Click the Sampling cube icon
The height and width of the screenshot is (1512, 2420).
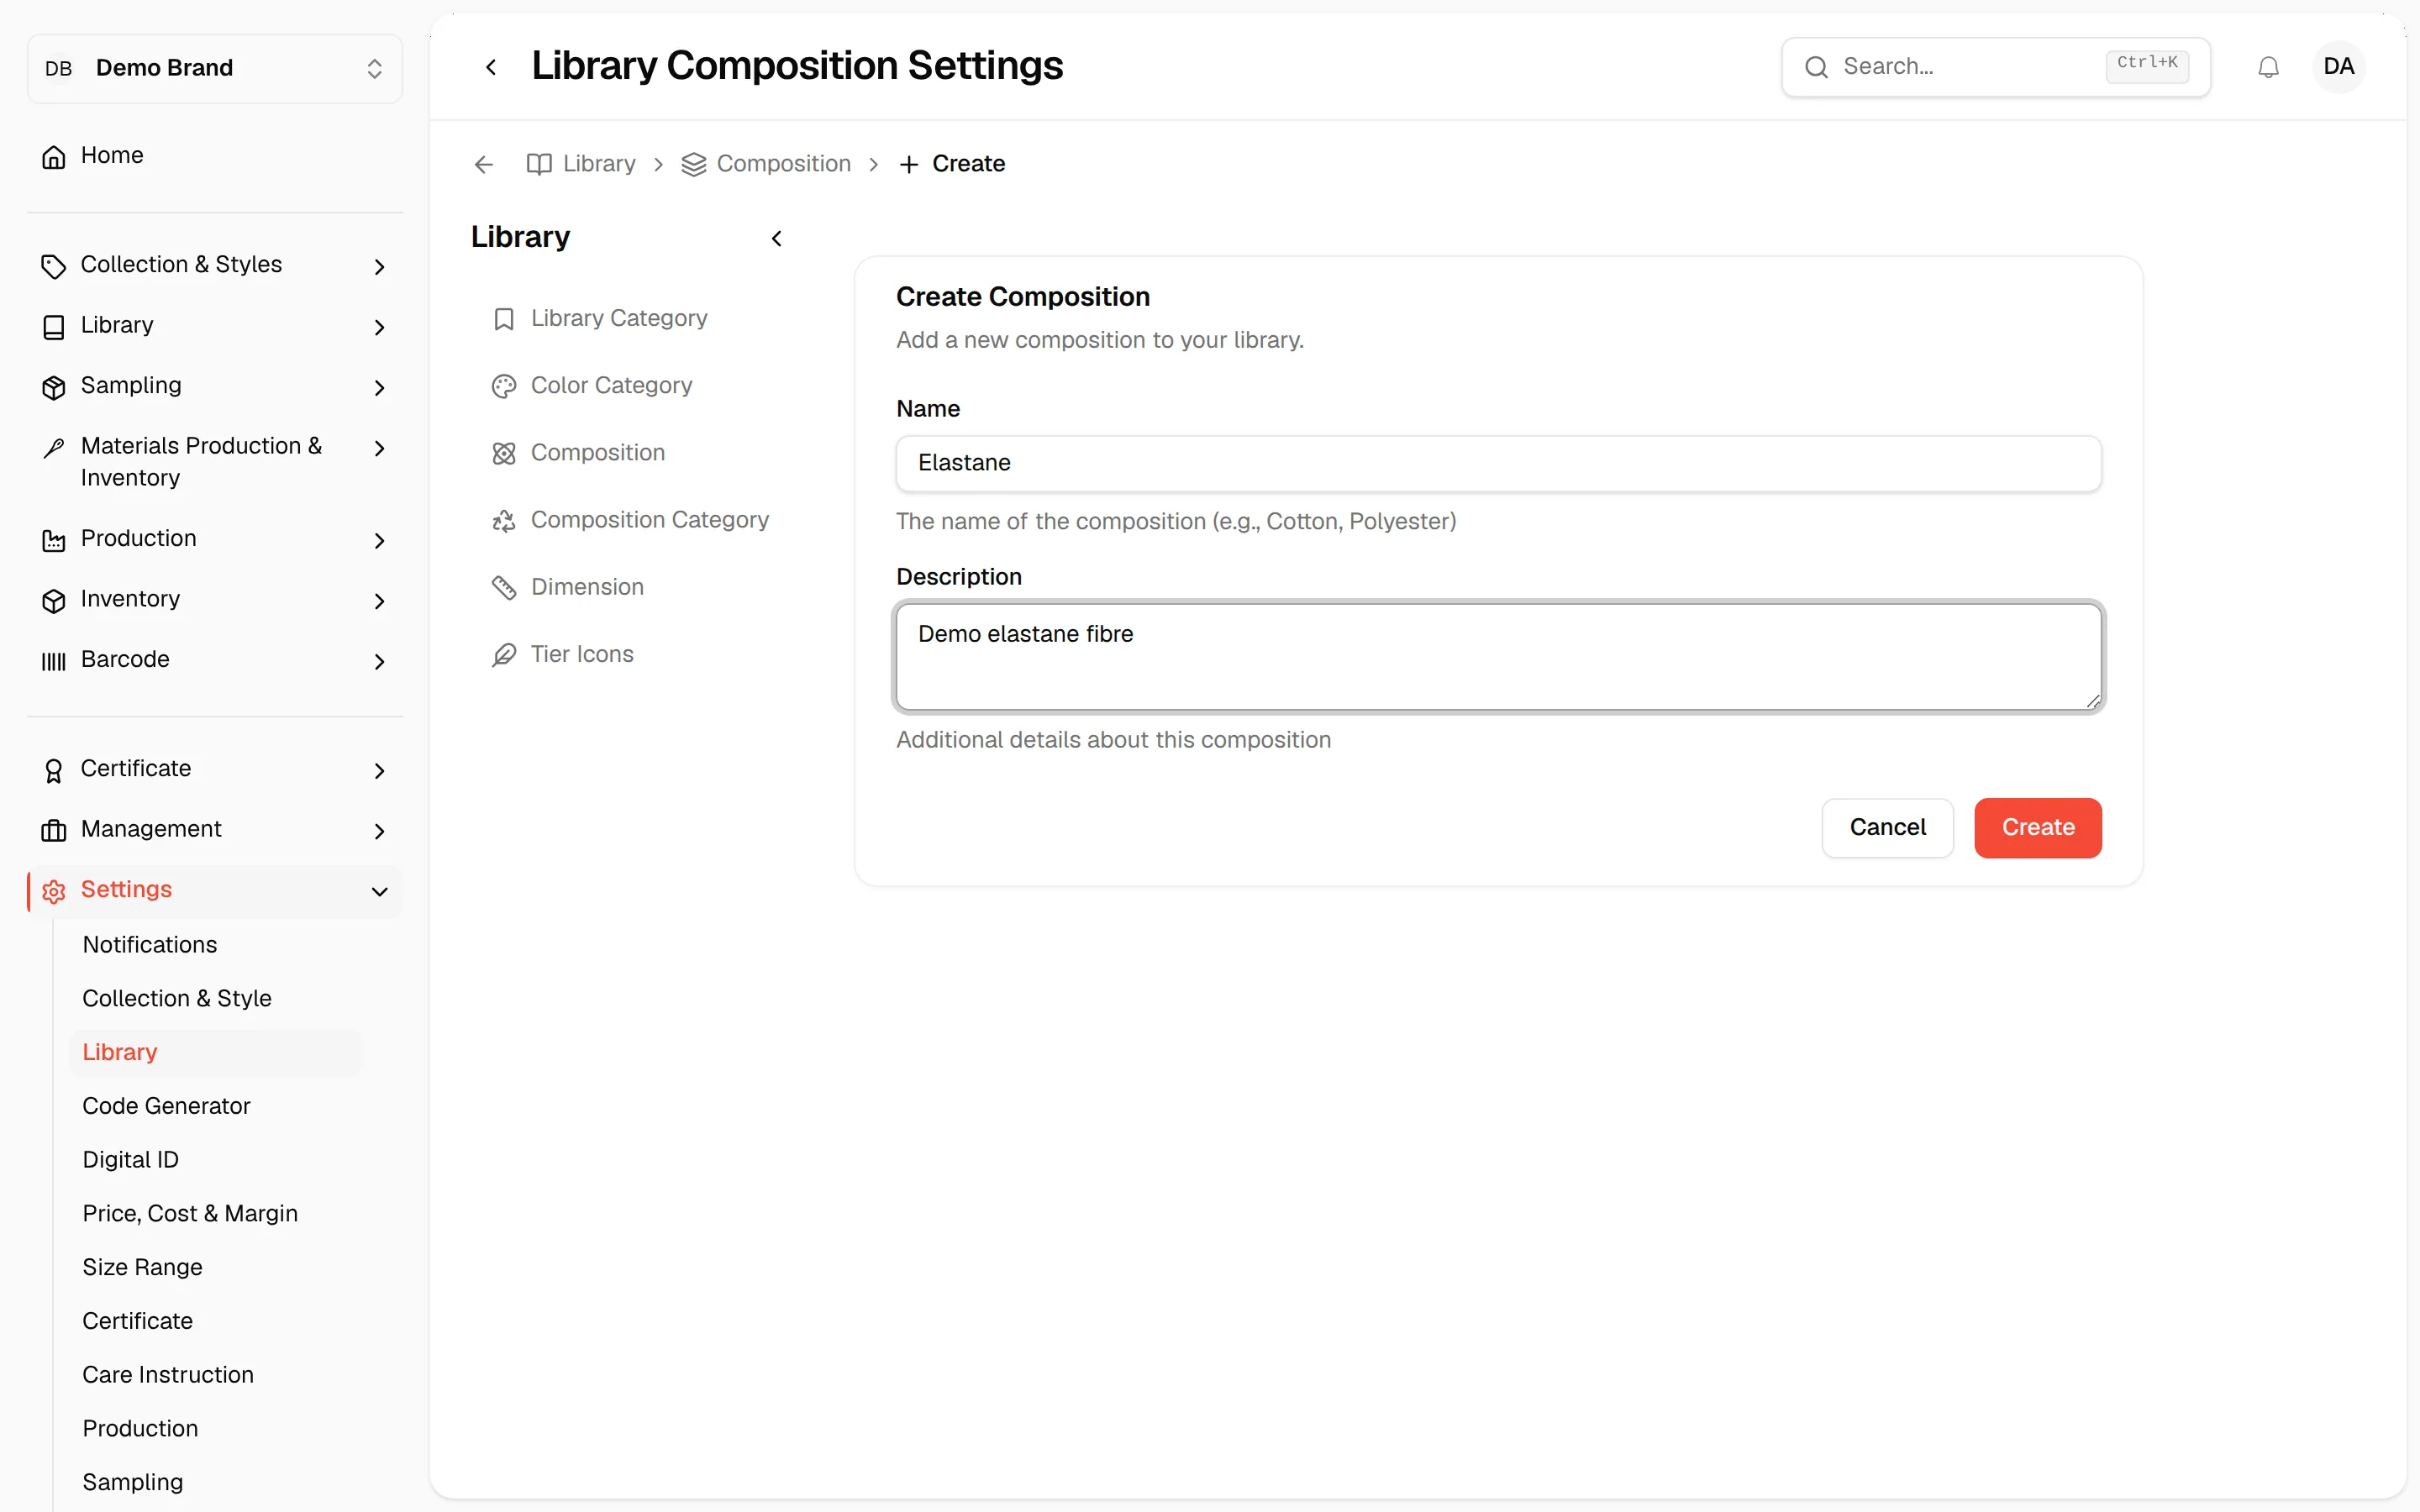(54, 387)
